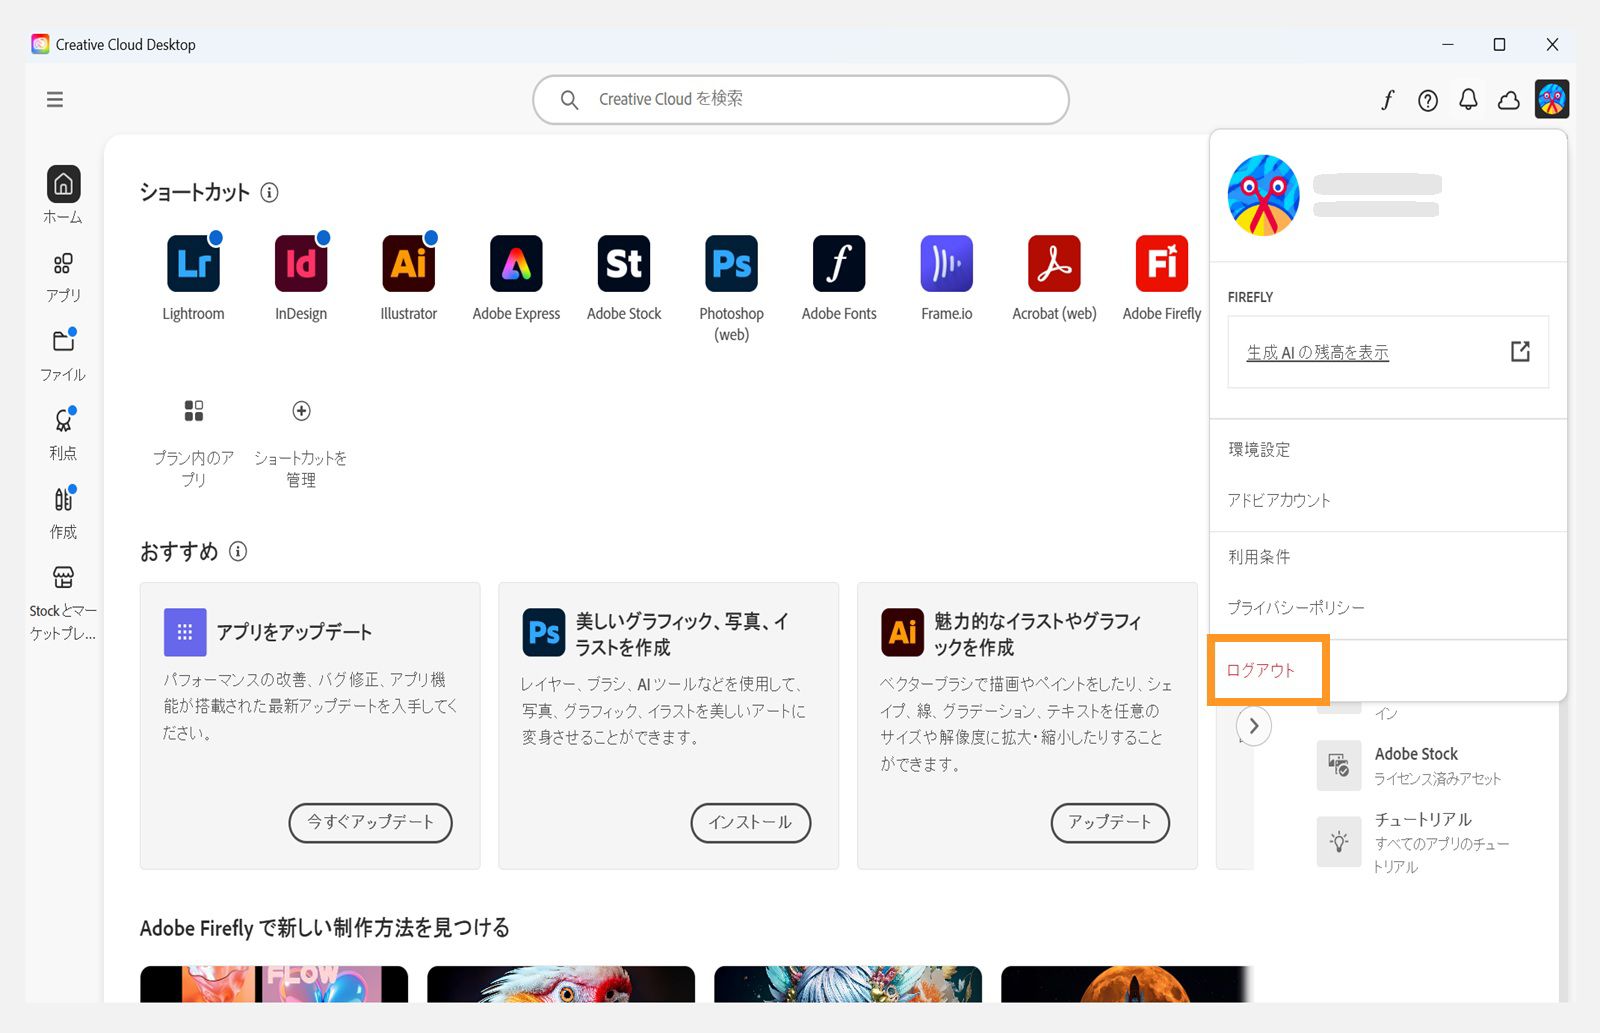Image resolution: width=1600 pixels, height=1033 pixels.
Task: Open Adobe Stock ライセンス済みアセット item
Action: click(x=1410, y=765)
